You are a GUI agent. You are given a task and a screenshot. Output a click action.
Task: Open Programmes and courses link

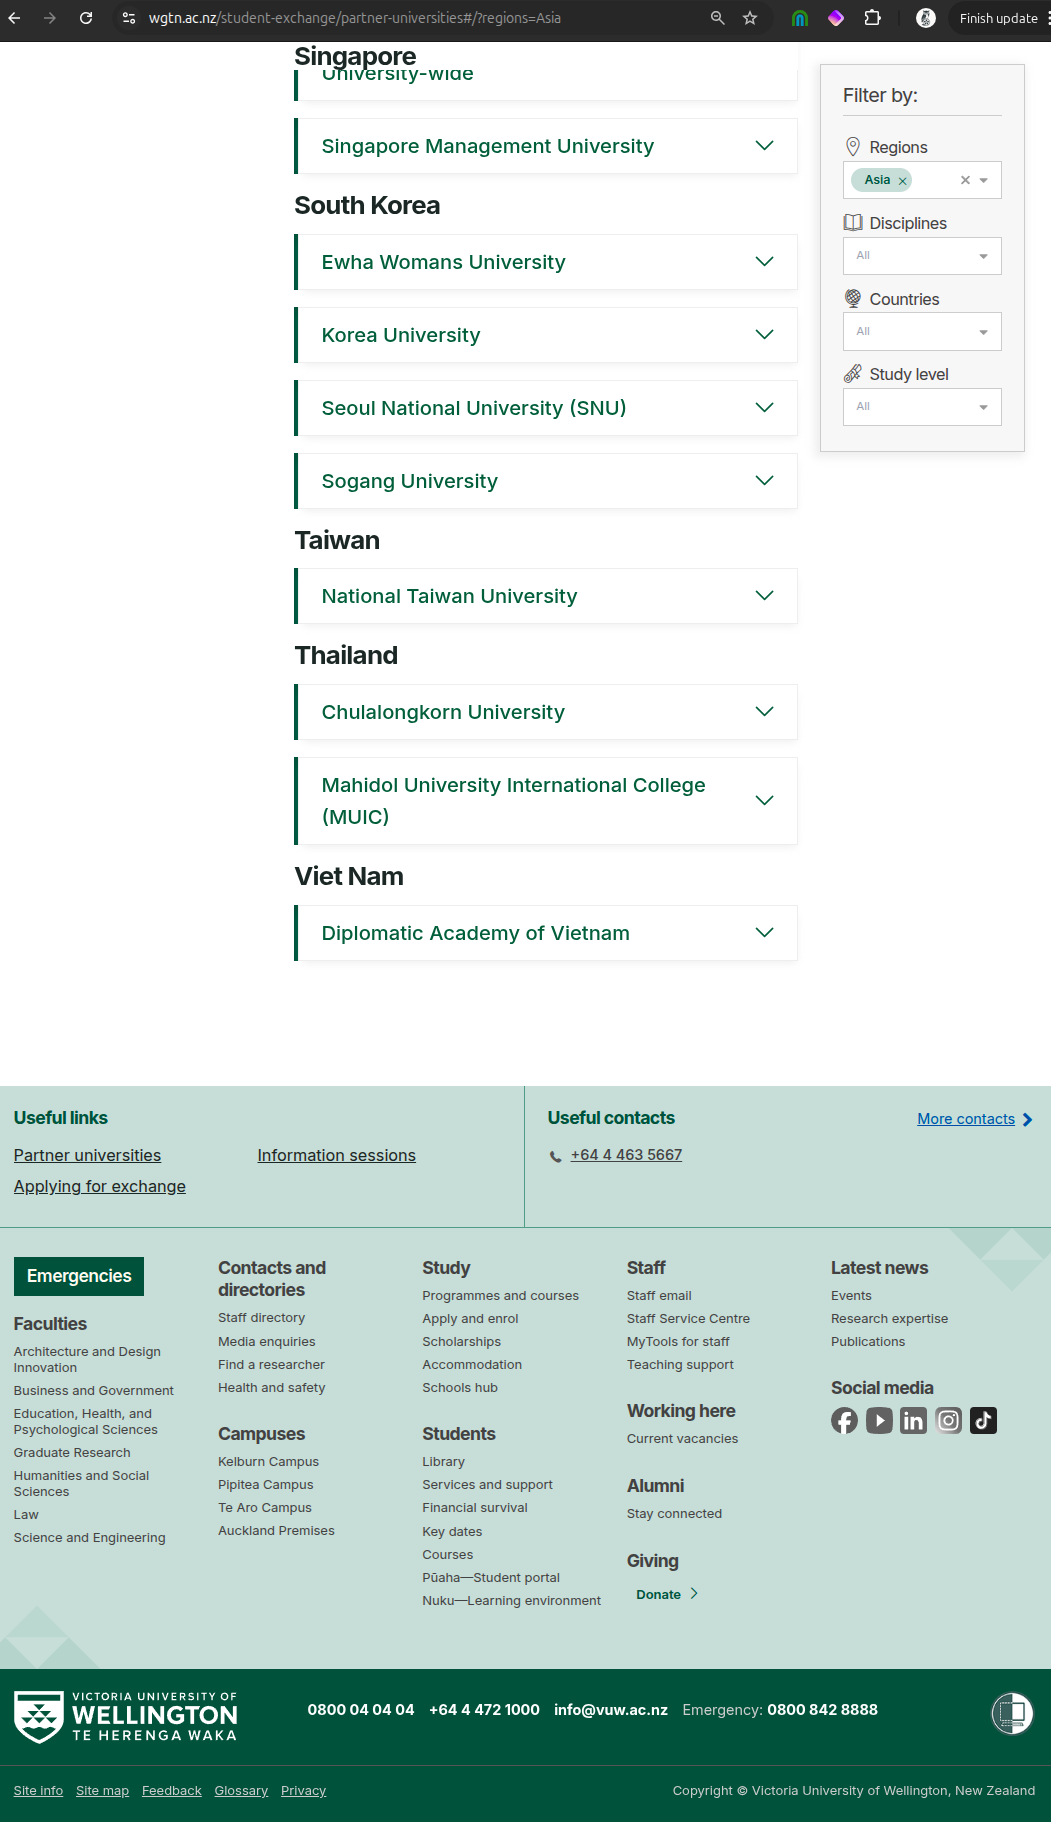500,1296
